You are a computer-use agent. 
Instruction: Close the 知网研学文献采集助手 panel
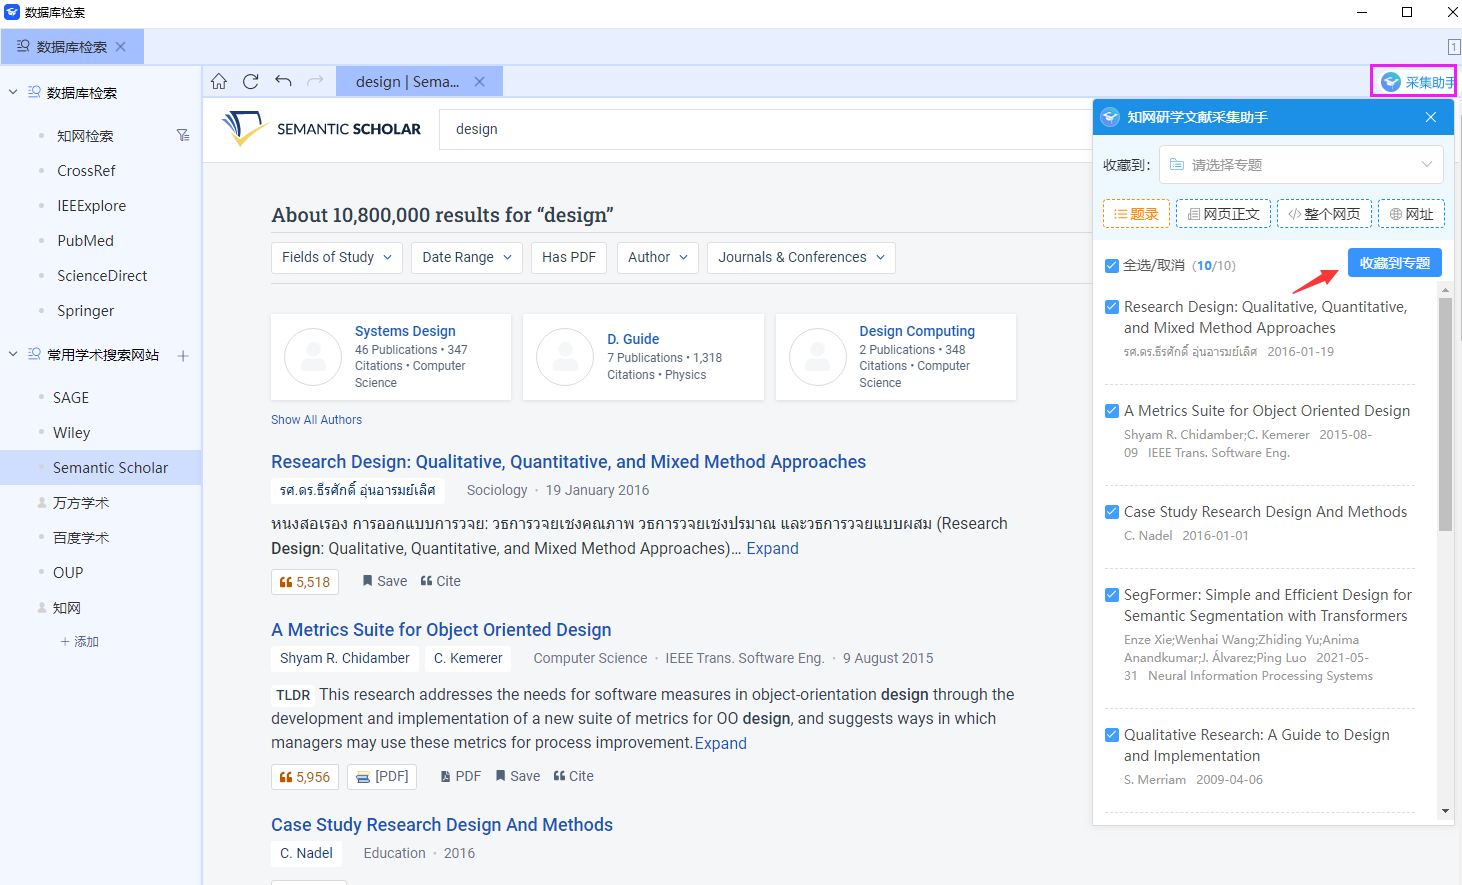point(1431,117)
